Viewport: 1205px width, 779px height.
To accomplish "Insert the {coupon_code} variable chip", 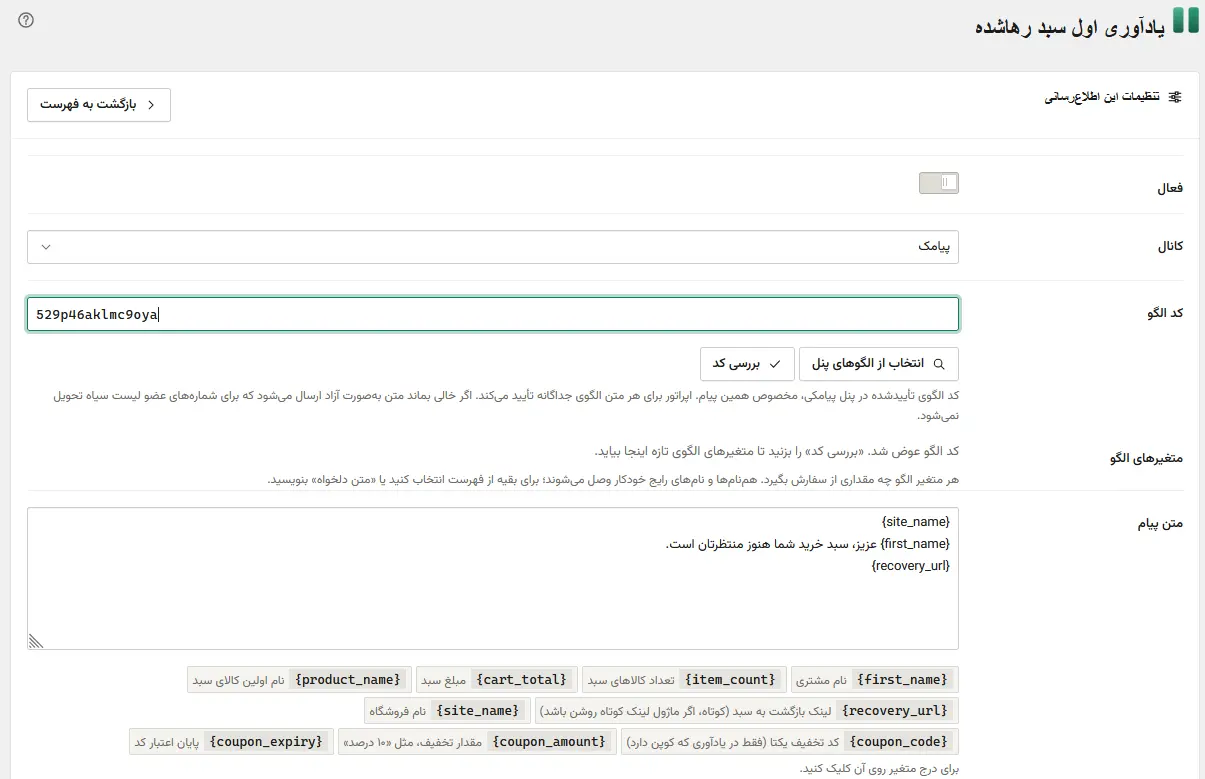I will (790, 742).
